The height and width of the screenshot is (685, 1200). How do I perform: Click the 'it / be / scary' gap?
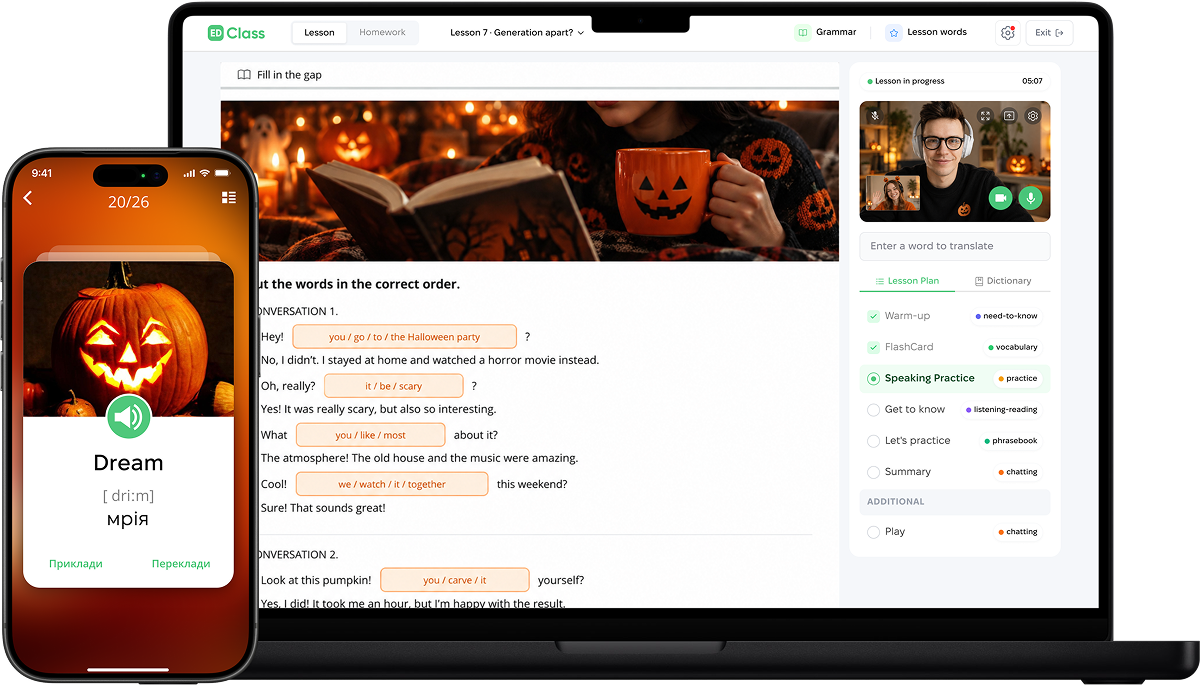393,386
